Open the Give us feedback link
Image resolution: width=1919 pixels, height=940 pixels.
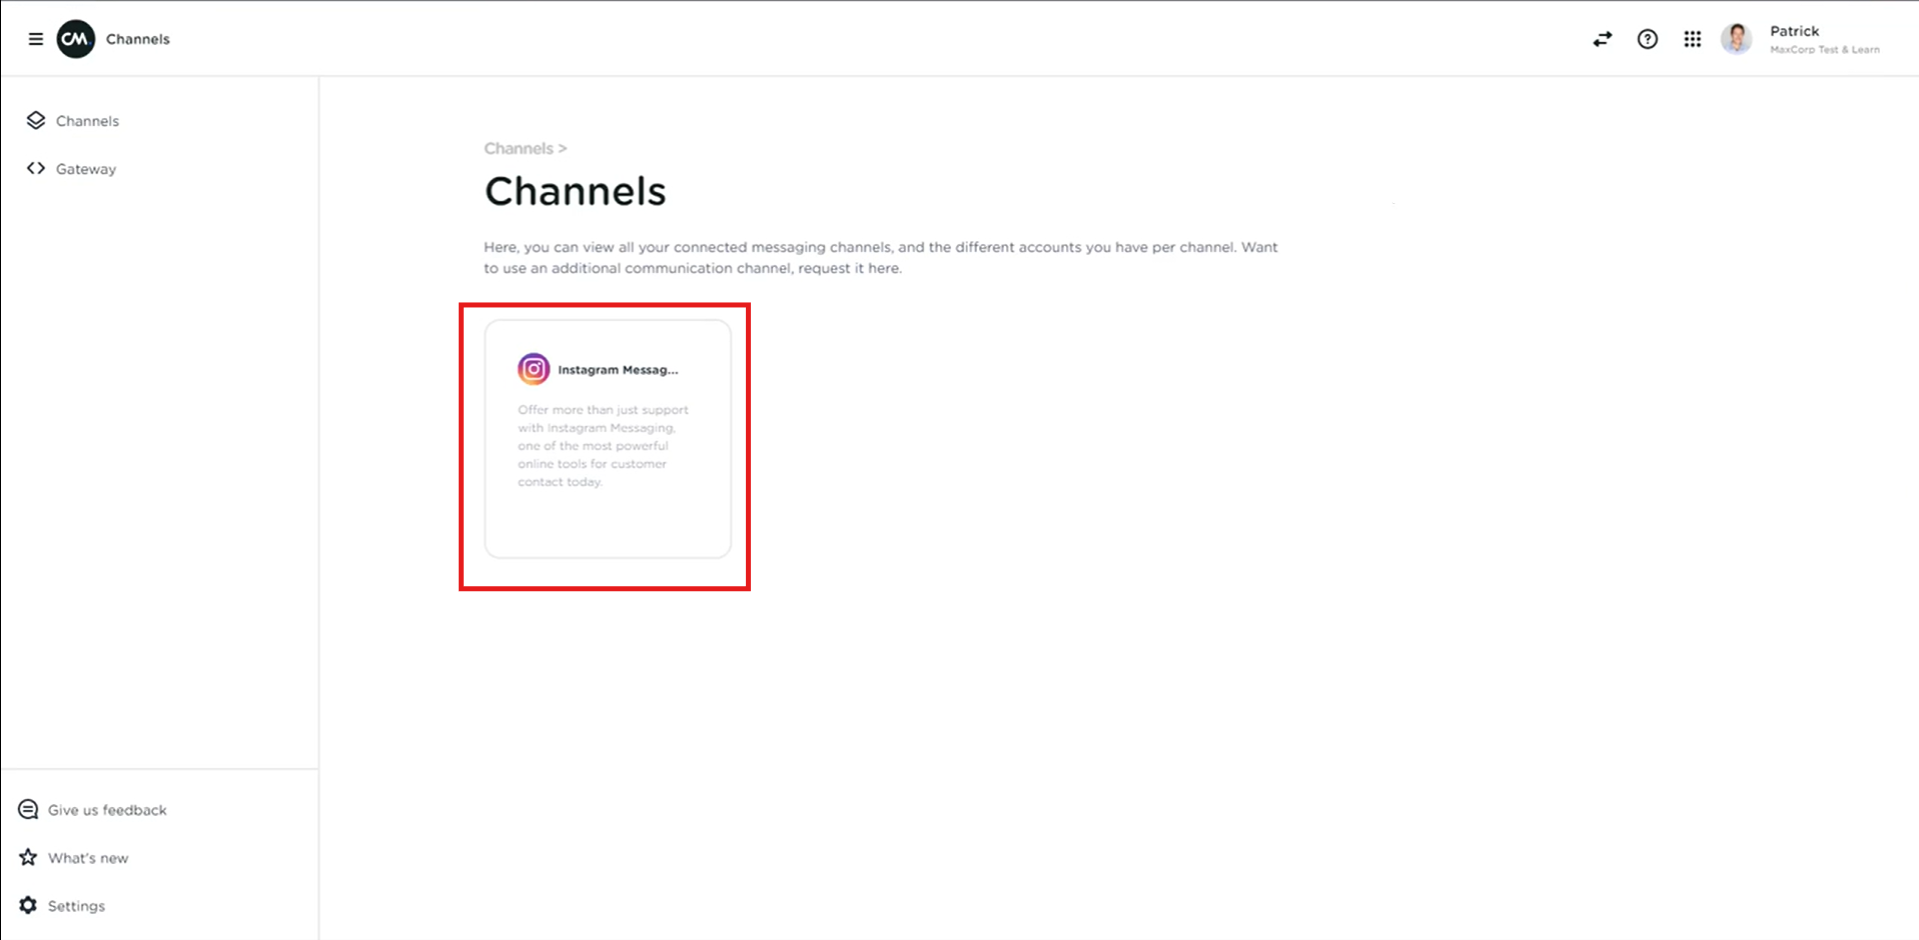click(107, 810)
